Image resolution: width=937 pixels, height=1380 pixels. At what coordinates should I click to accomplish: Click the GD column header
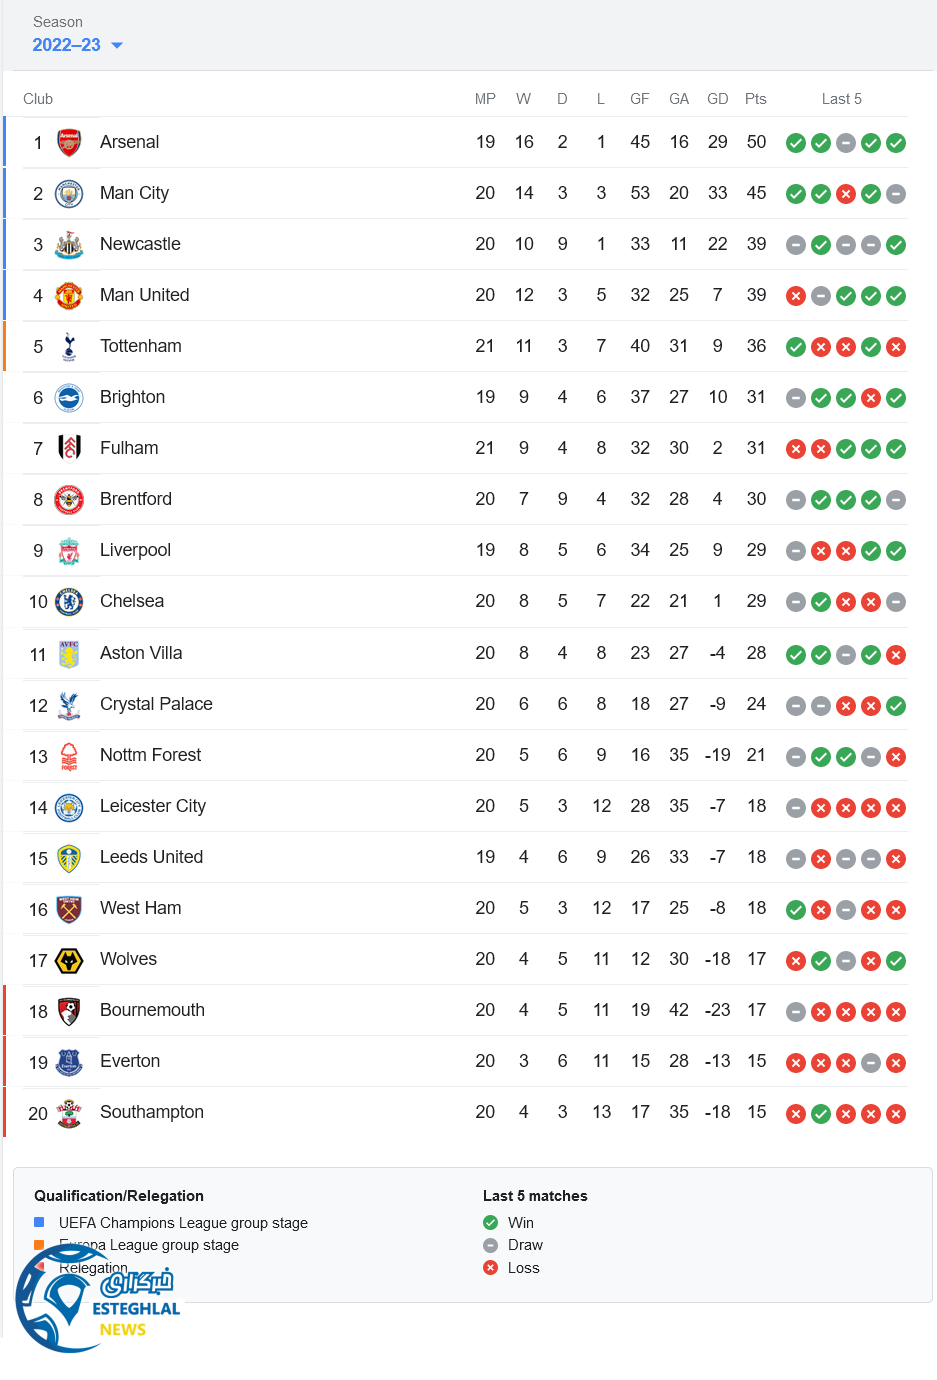click(717, 99)
